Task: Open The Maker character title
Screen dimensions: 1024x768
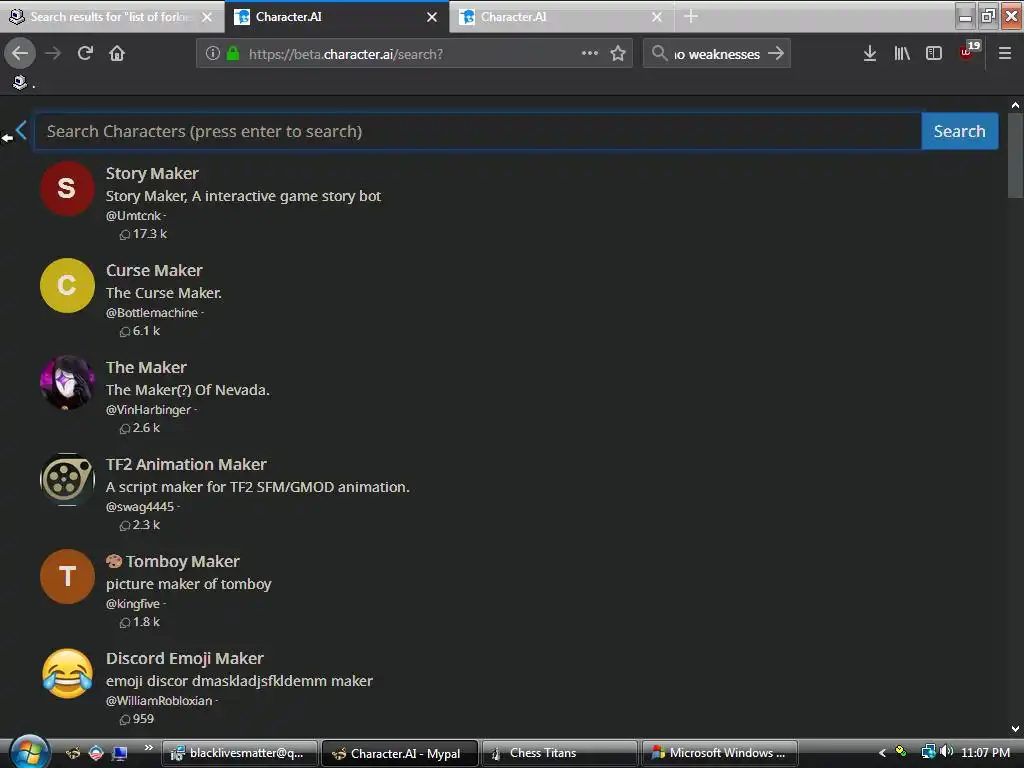Action: point(146,367)
